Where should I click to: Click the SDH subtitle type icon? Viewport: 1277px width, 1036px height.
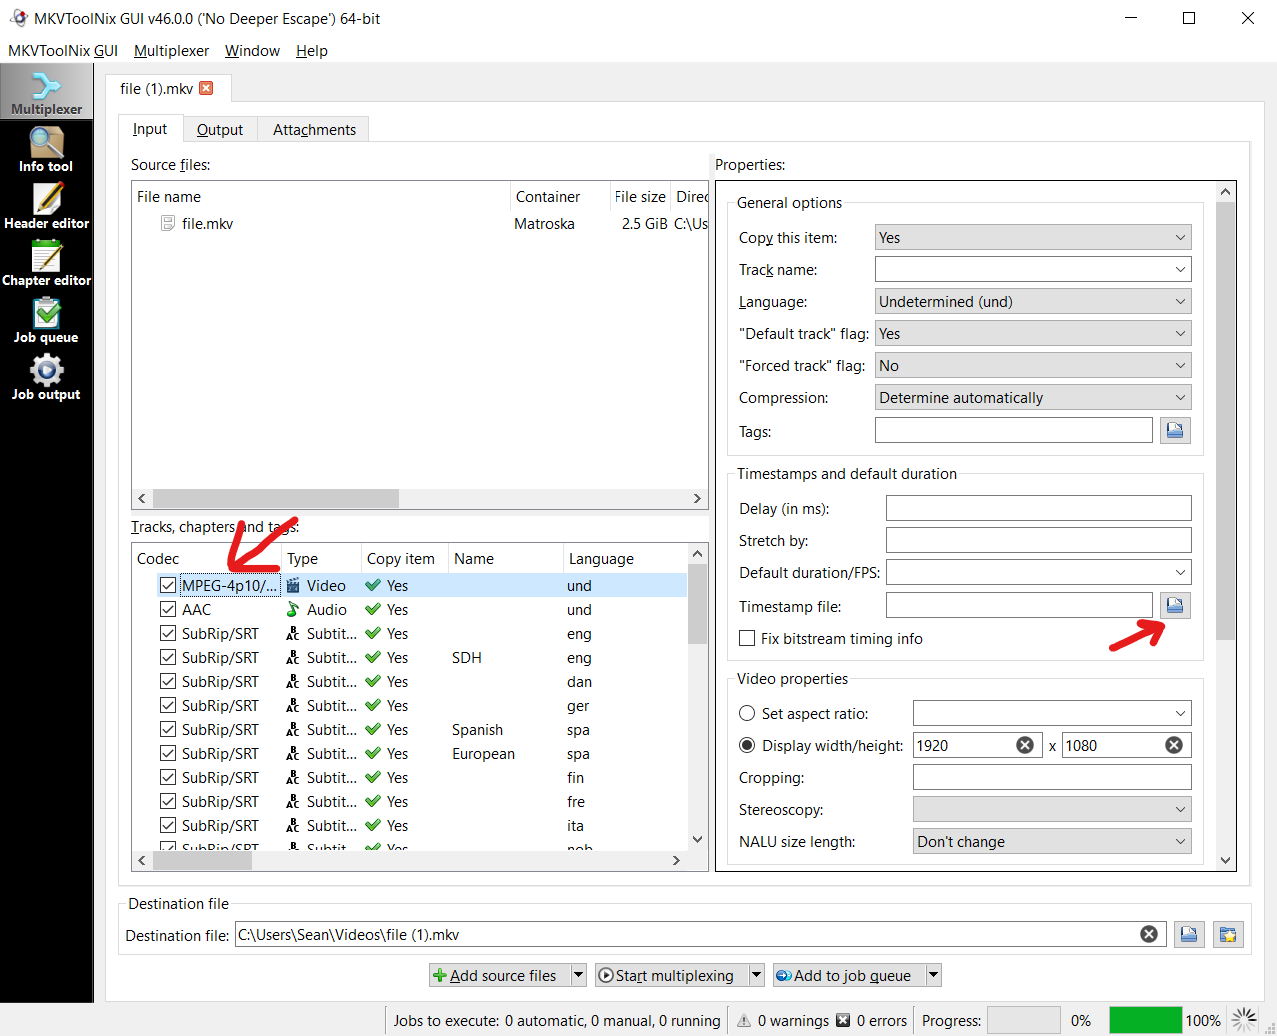pos(293,657)
